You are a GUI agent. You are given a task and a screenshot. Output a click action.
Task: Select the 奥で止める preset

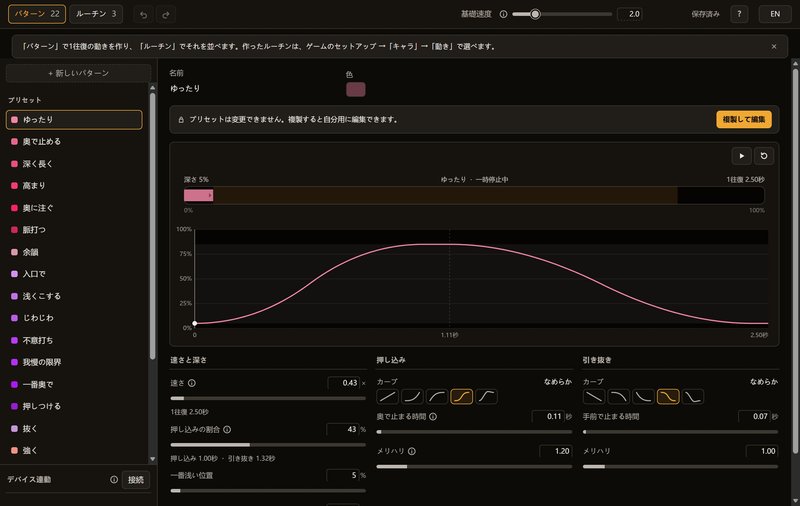pos(74,141)
